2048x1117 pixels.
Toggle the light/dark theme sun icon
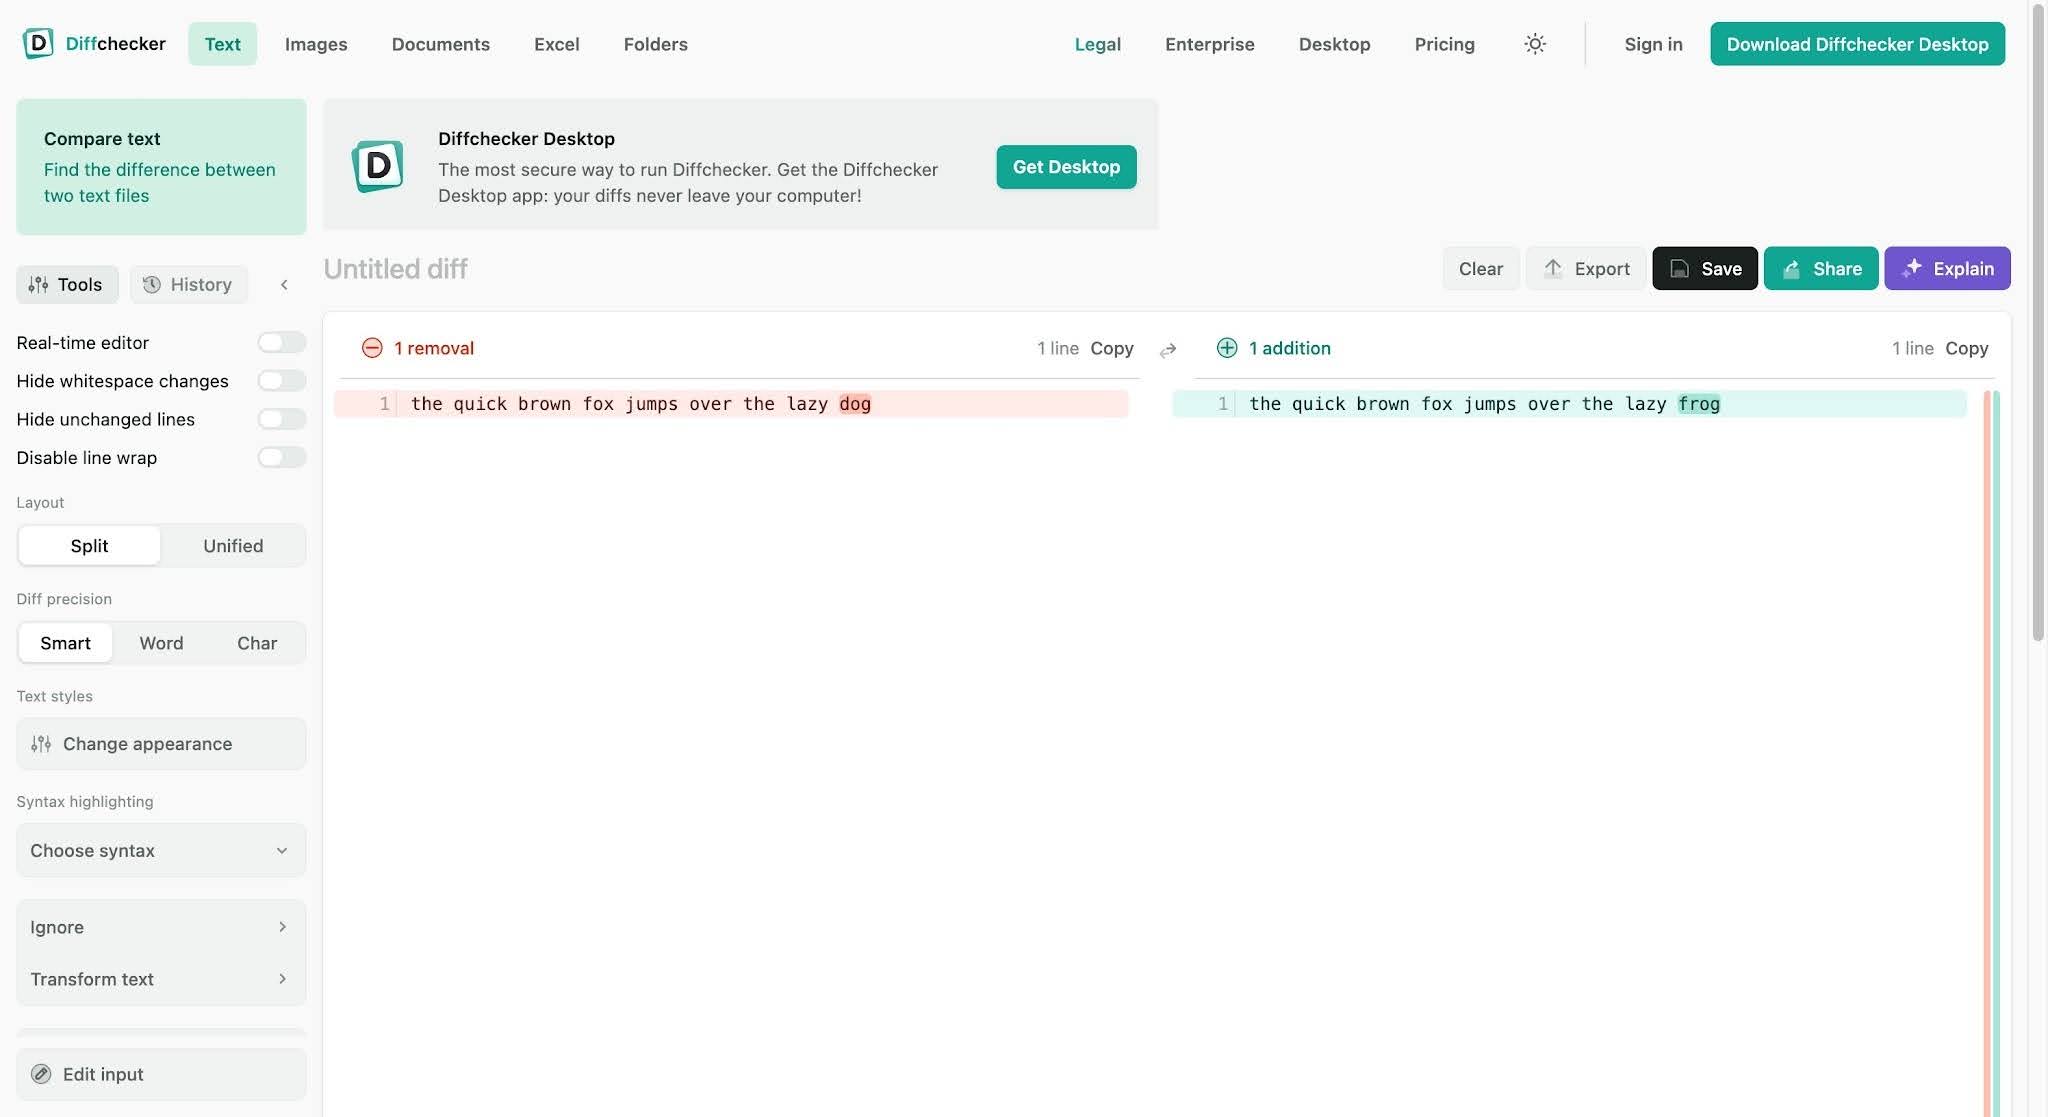pos(1535,44)
